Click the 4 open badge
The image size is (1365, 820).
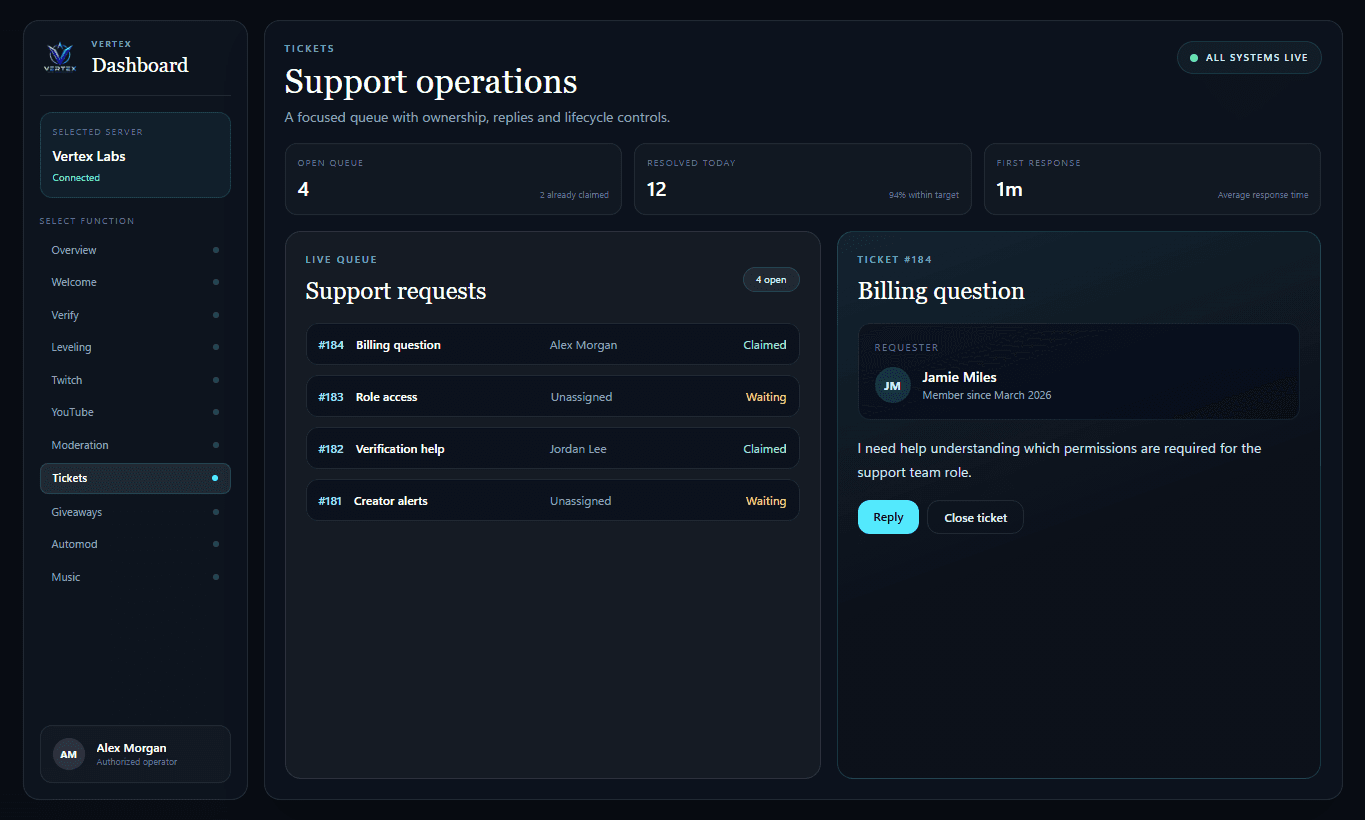tap(771, 280)
